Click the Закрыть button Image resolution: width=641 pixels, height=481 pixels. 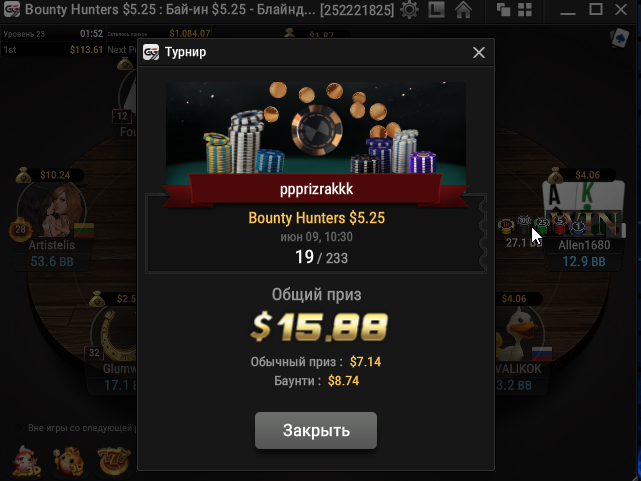[316, 430]
